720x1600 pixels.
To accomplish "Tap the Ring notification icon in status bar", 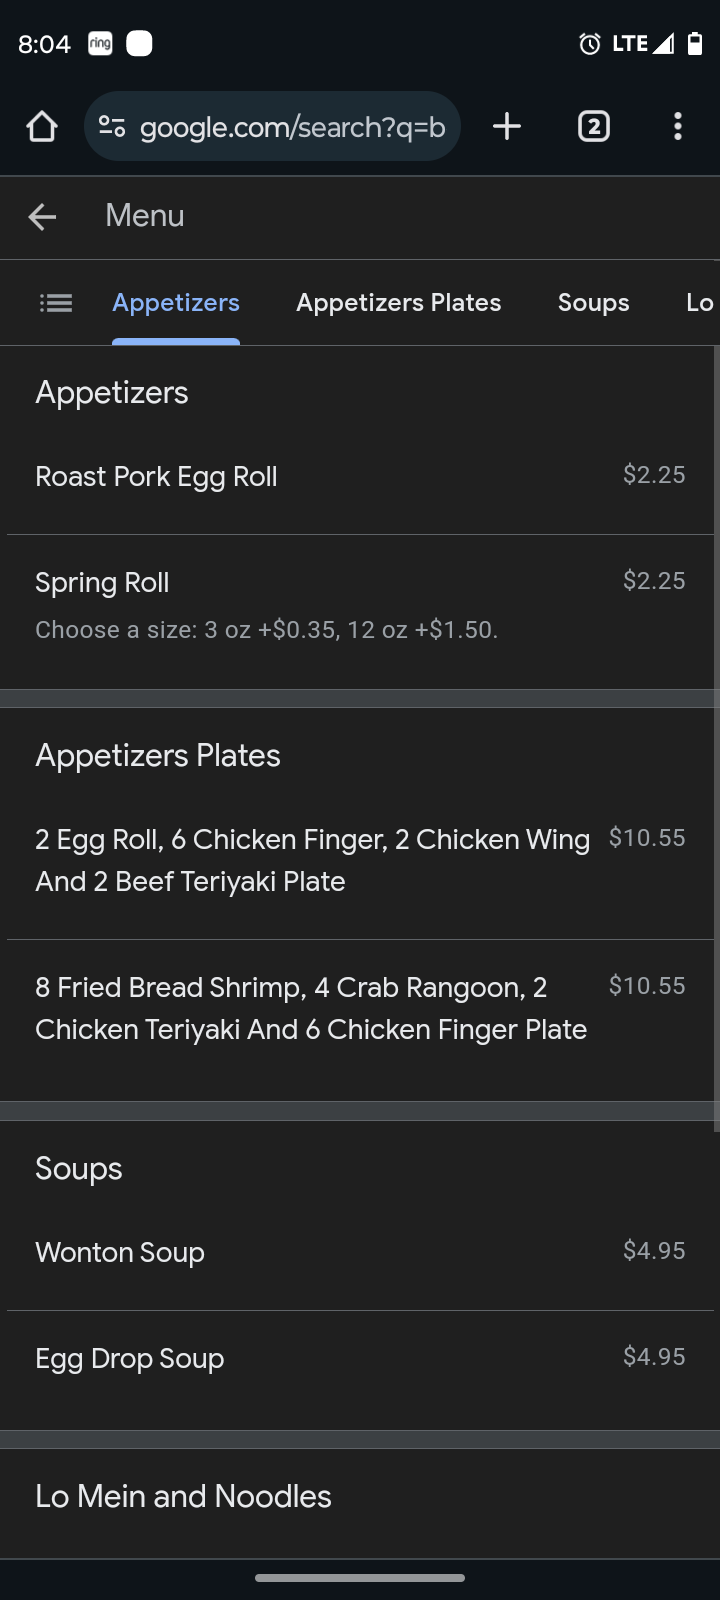I will 100,44.
